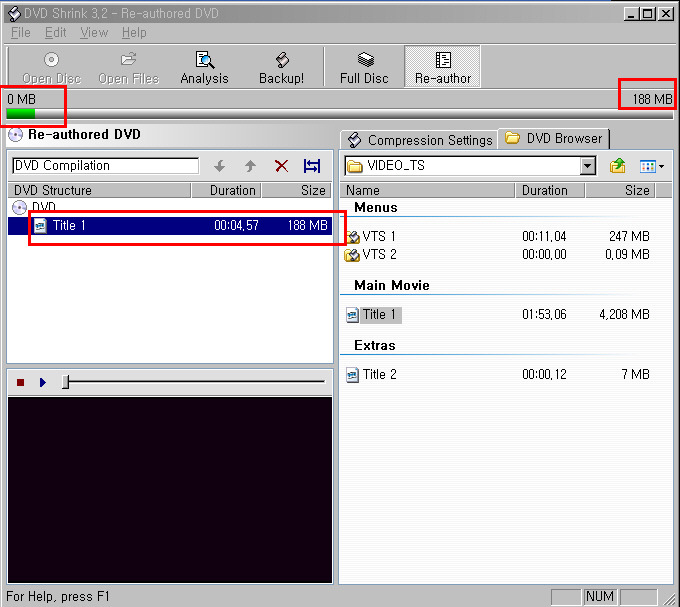Click Size header in DVD Browser

click(x=621, y=190)
